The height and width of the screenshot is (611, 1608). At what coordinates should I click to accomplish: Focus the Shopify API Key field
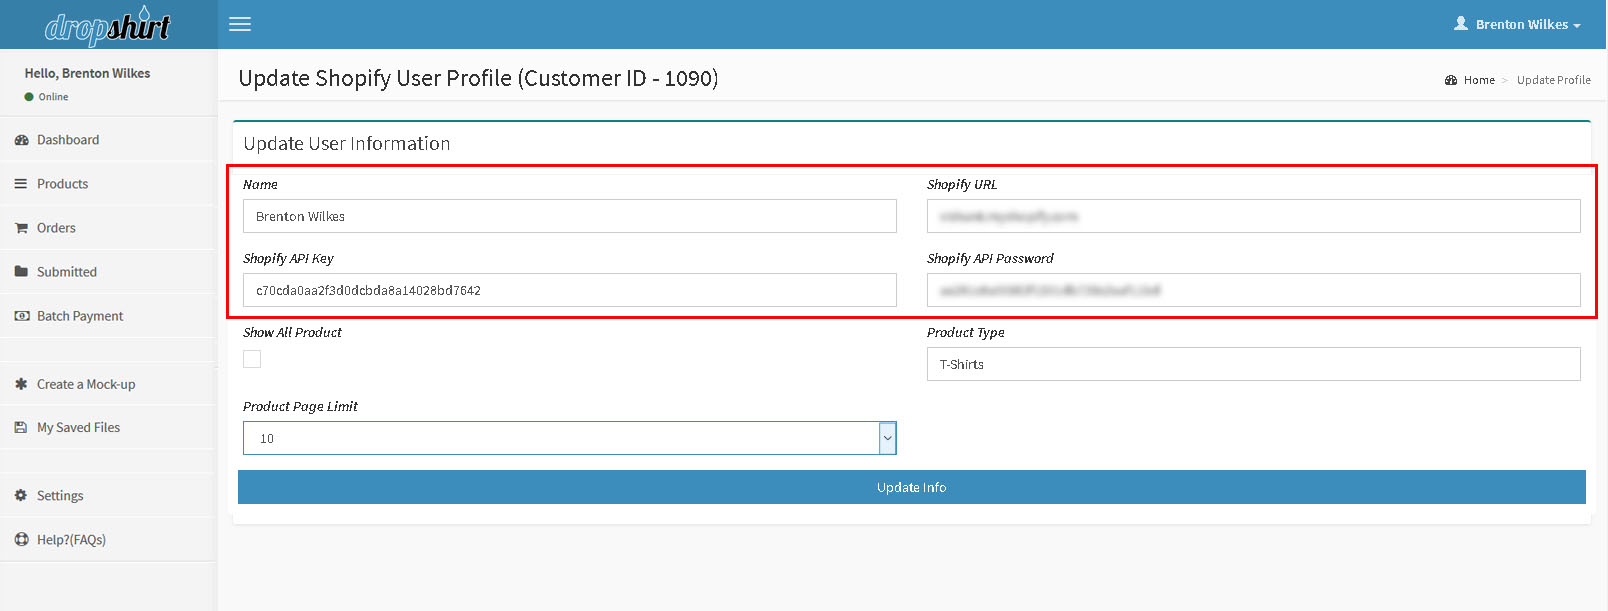[x=570, y=290]
